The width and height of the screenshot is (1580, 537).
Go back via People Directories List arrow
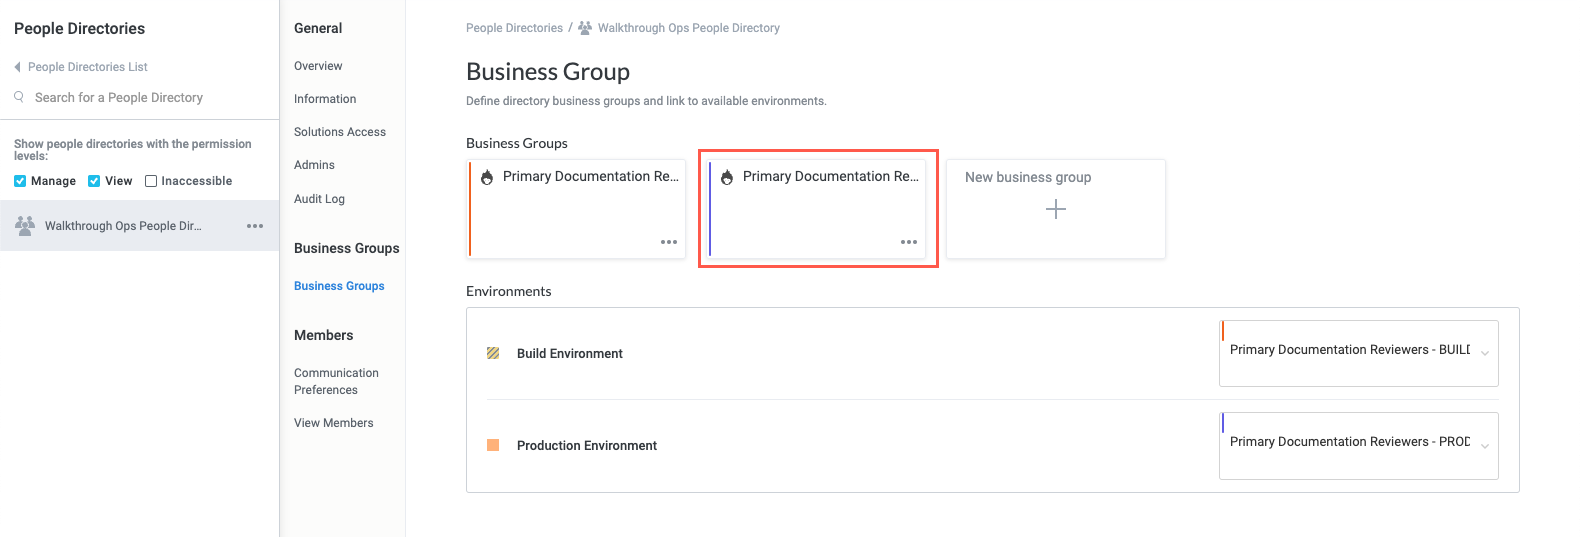[x=17, y=67]
